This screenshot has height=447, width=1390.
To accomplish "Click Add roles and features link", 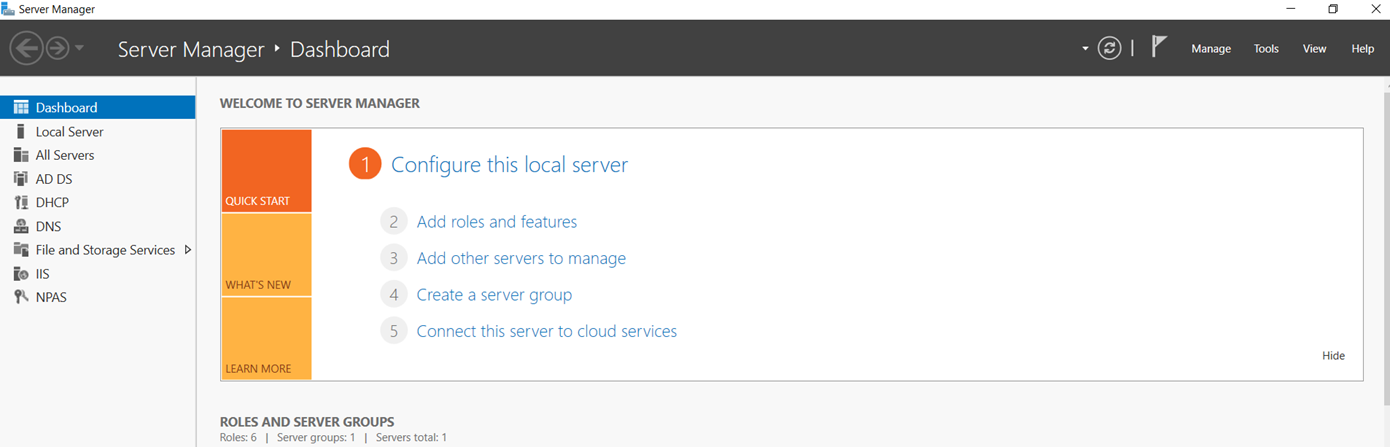I will [x=497, y=222].
